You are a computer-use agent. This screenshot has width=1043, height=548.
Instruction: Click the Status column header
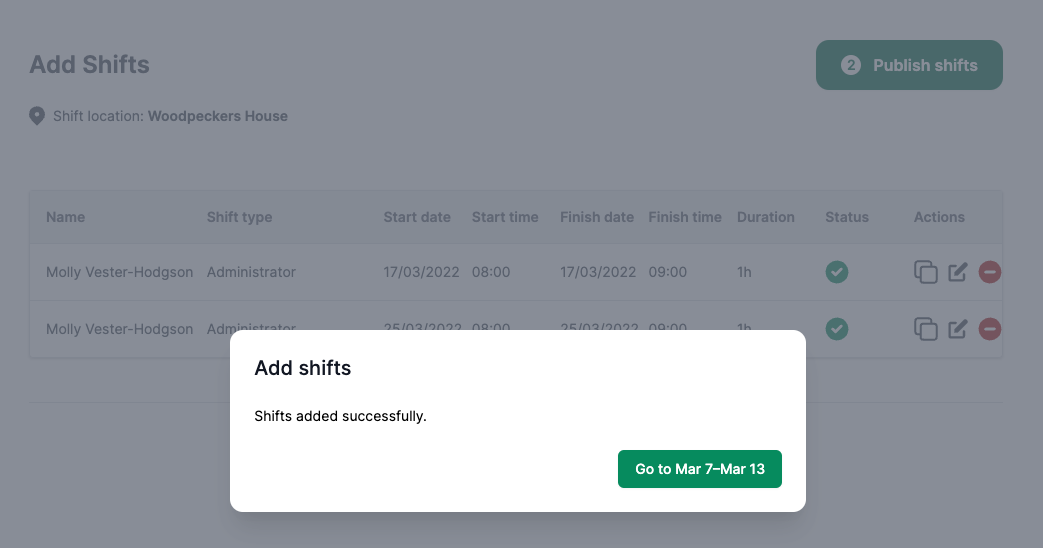tap(847, 217)
